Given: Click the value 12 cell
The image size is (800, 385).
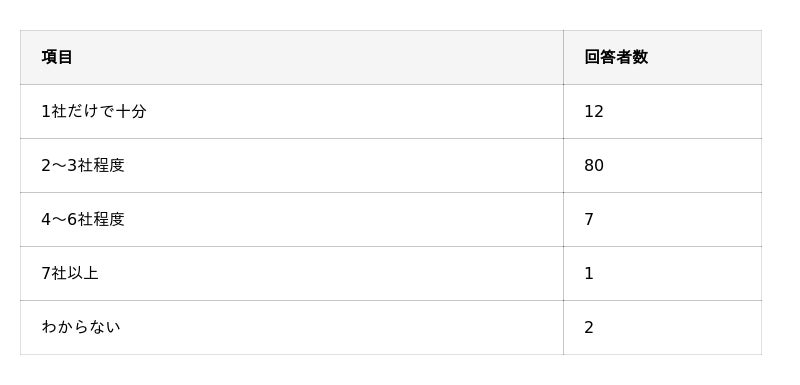Looking at the screenshot, I should [x=662, y=111].
